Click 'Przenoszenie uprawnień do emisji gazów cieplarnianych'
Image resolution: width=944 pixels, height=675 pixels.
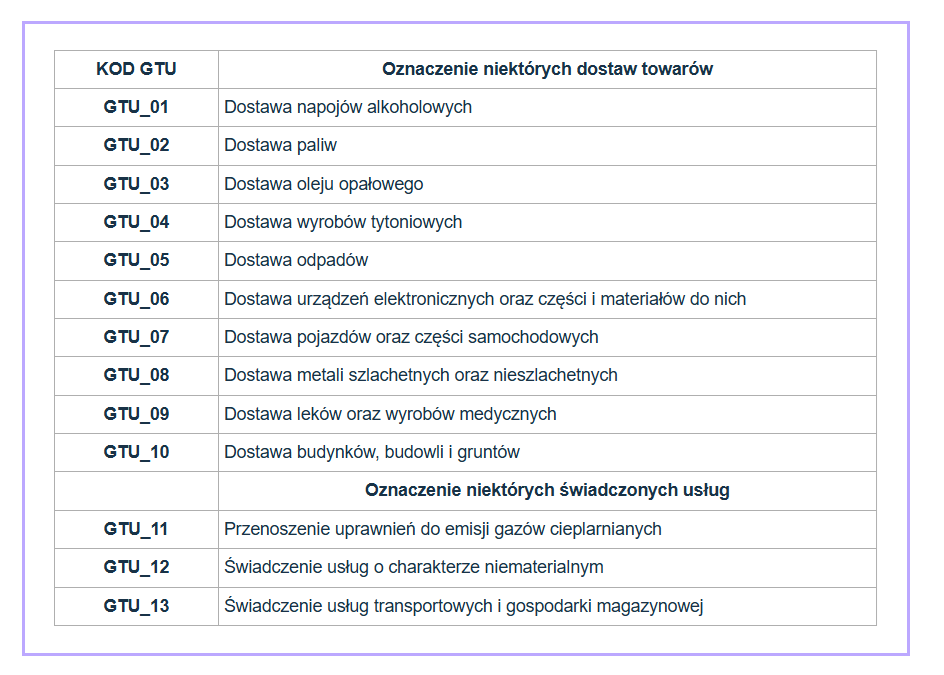[443, 529]
